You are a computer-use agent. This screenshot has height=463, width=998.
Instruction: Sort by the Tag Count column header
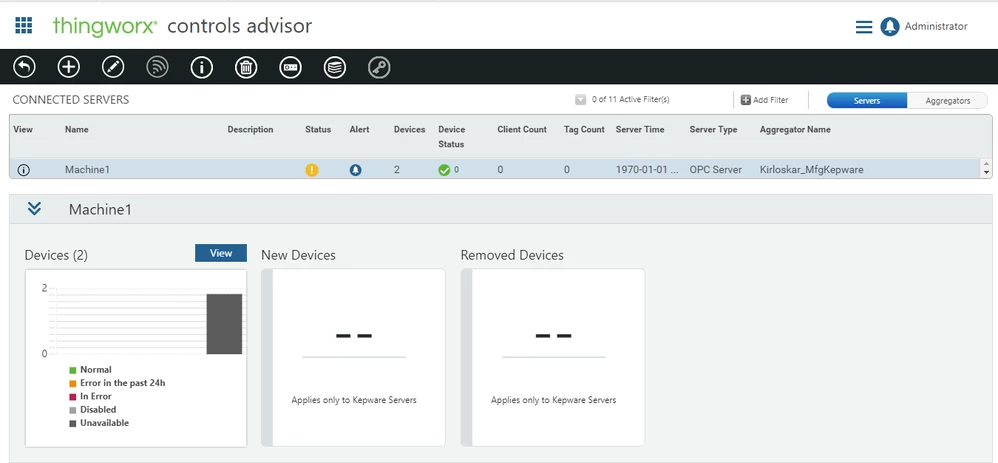pyautogui.click(x=584, y=129)
